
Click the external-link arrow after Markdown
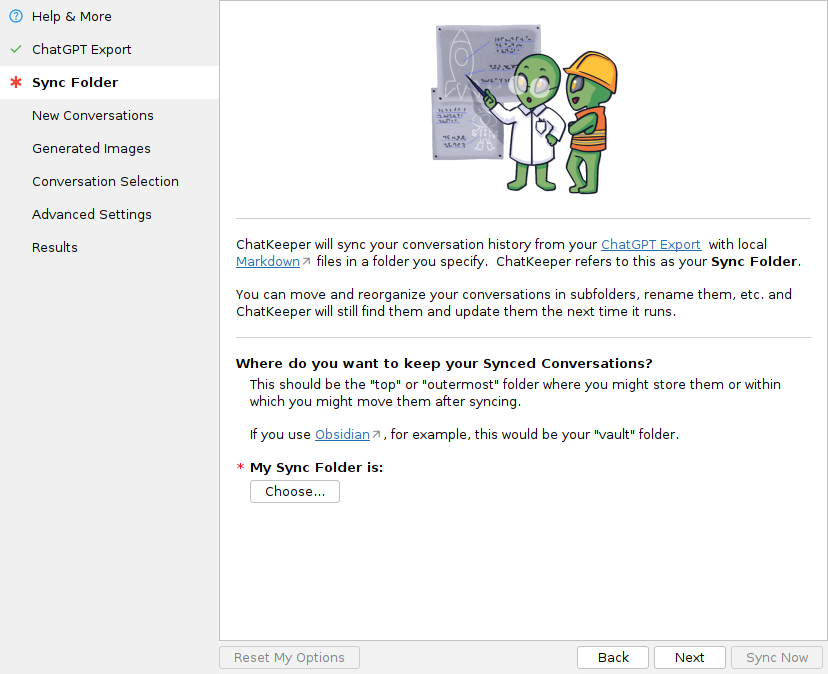[x=306, y=262]
